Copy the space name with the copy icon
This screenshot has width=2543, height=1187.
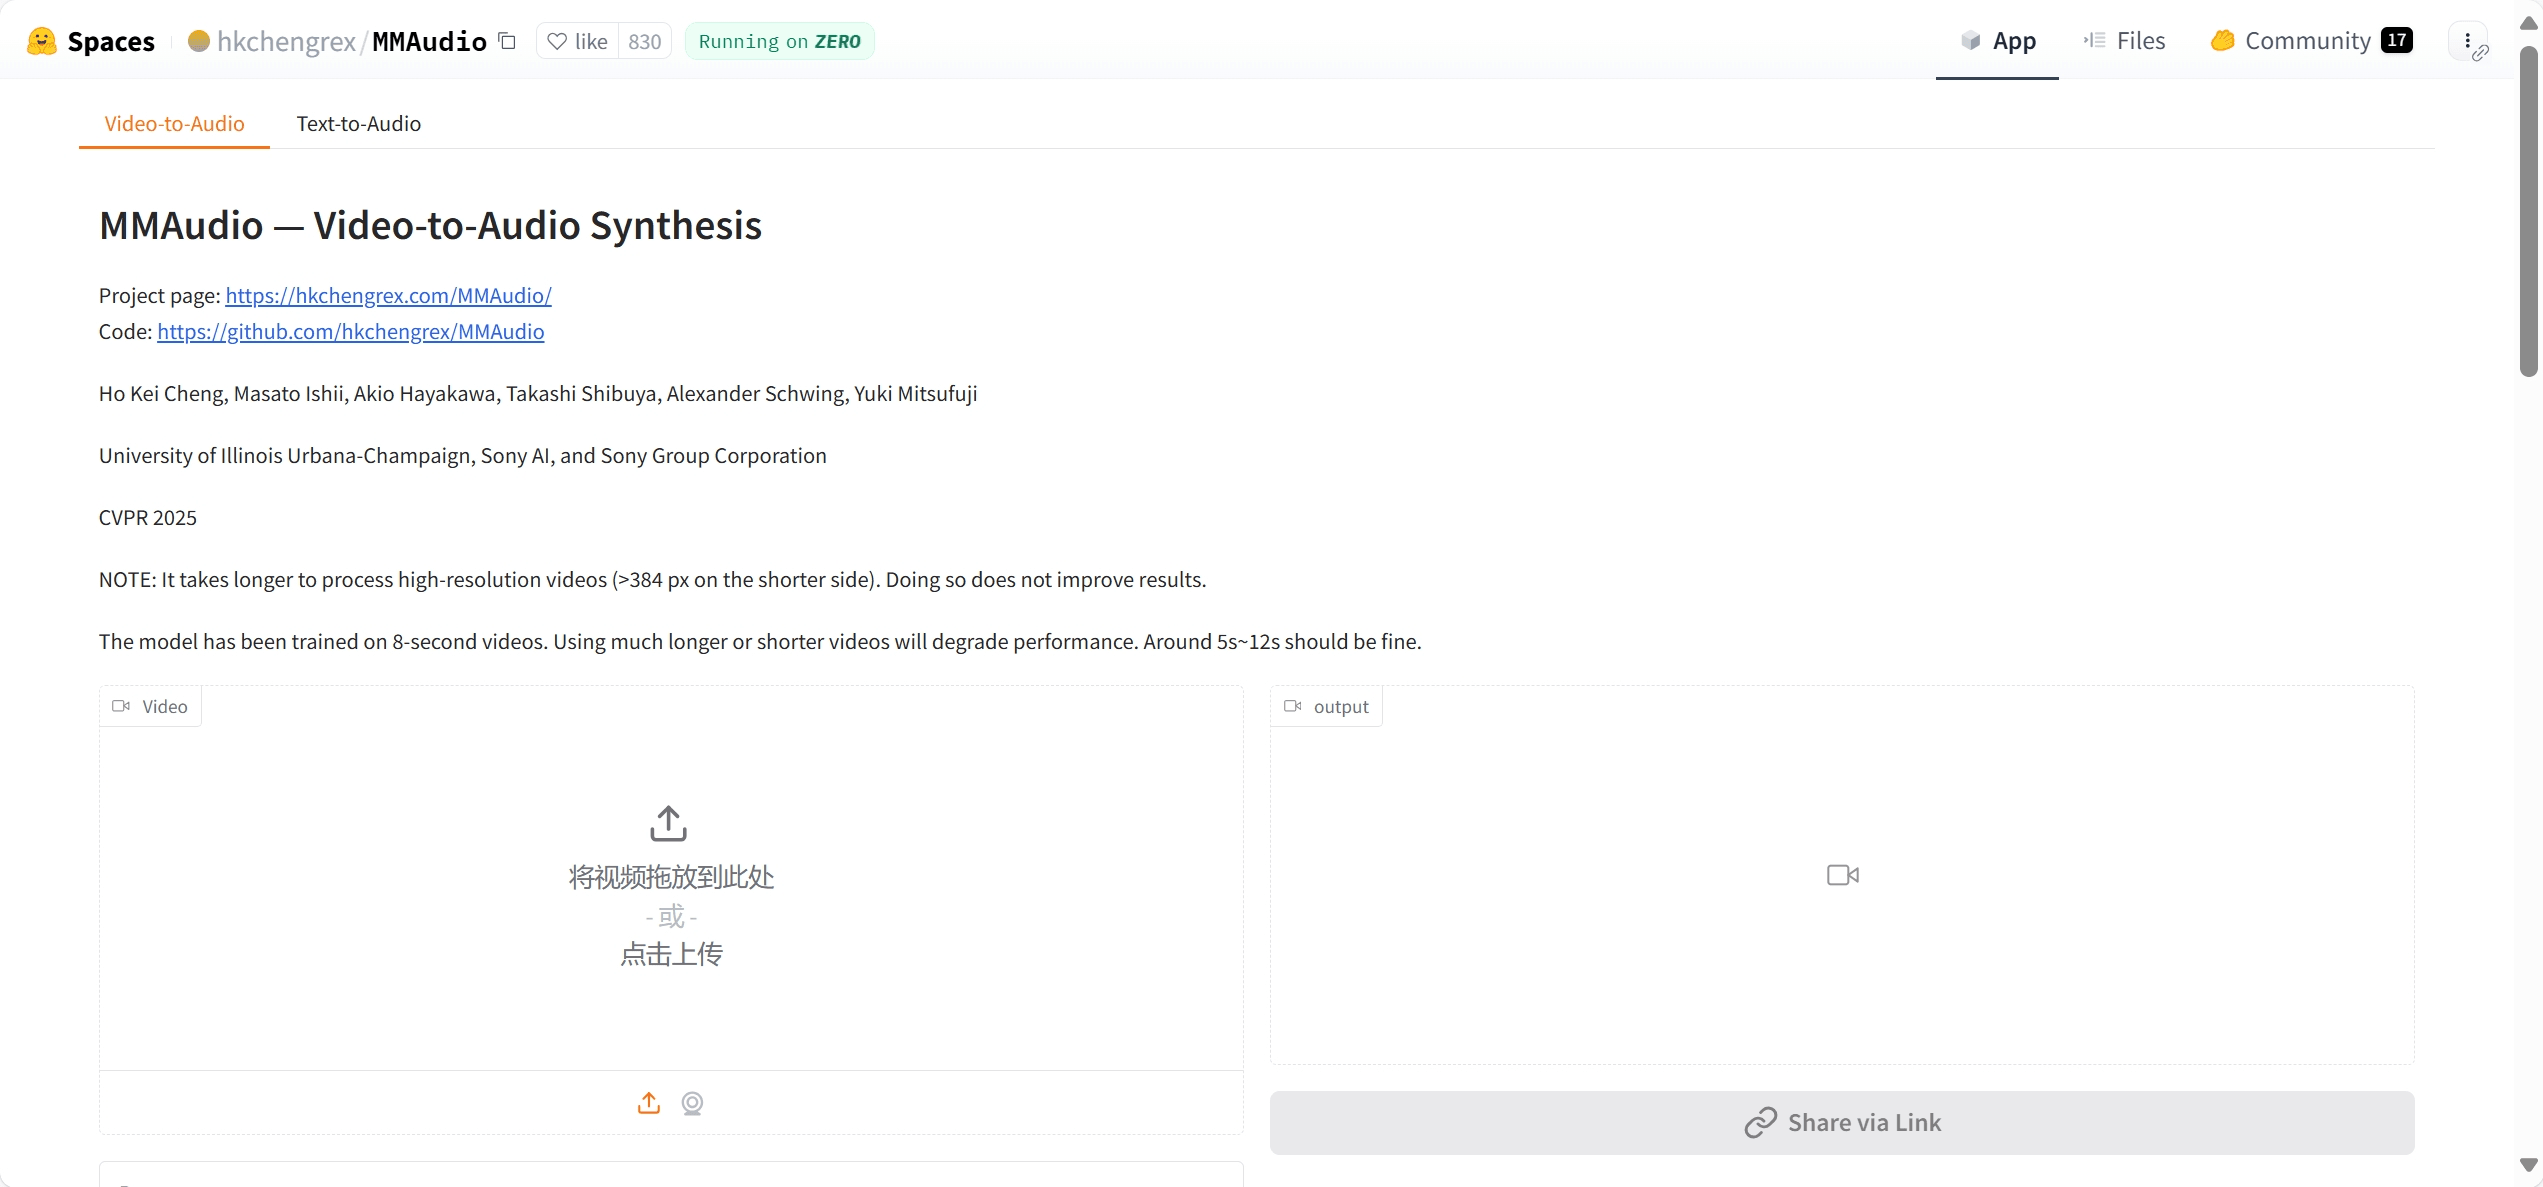tap(507, 41)
